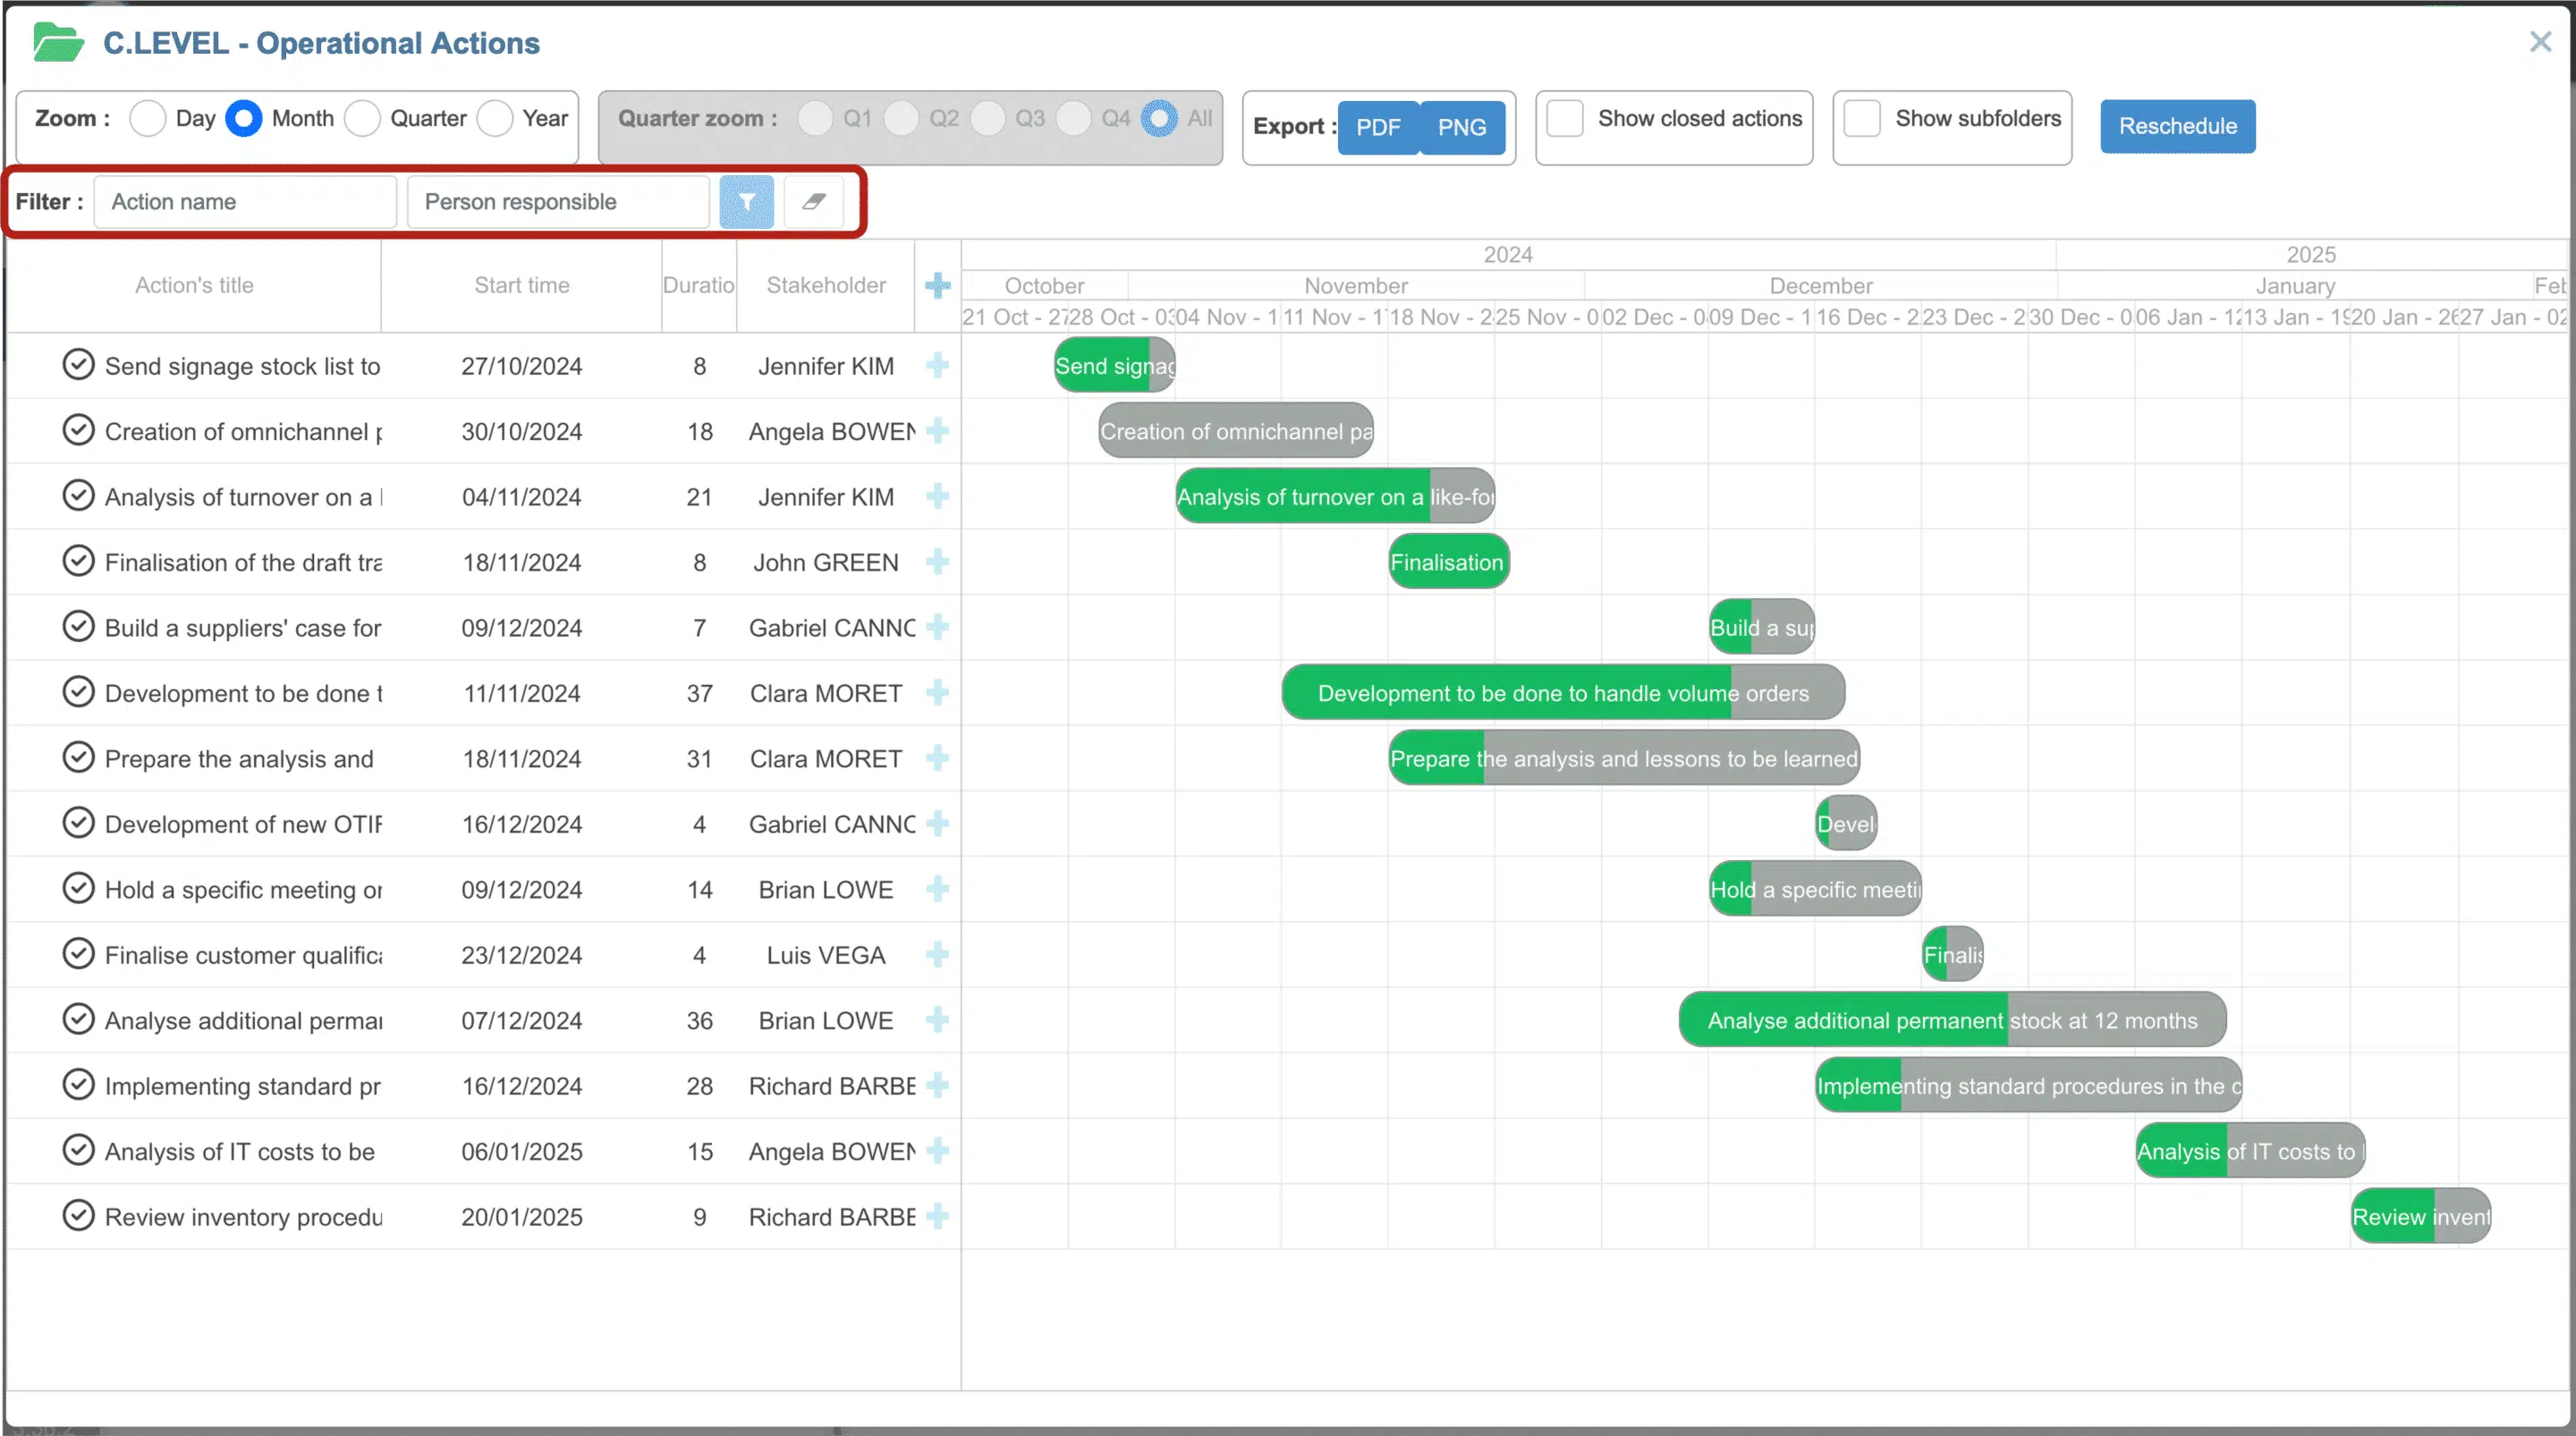The height and width of the screenshot is (1436, 2576).
Task: Click the Person responsible filter field
Action: pyautogui.click(x=558, y=202)
